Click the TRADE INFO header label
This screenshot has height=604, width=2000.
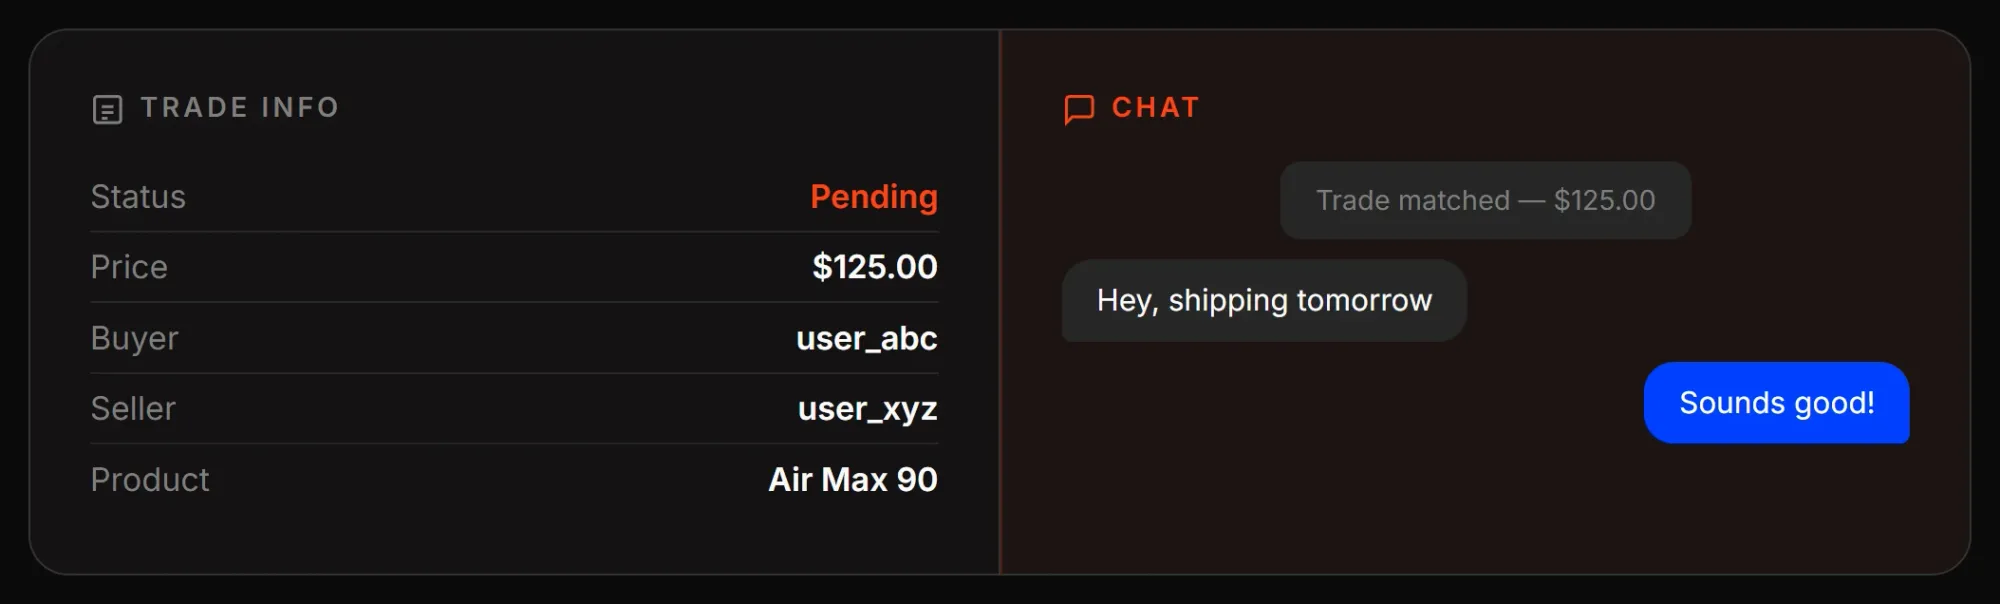241,108
